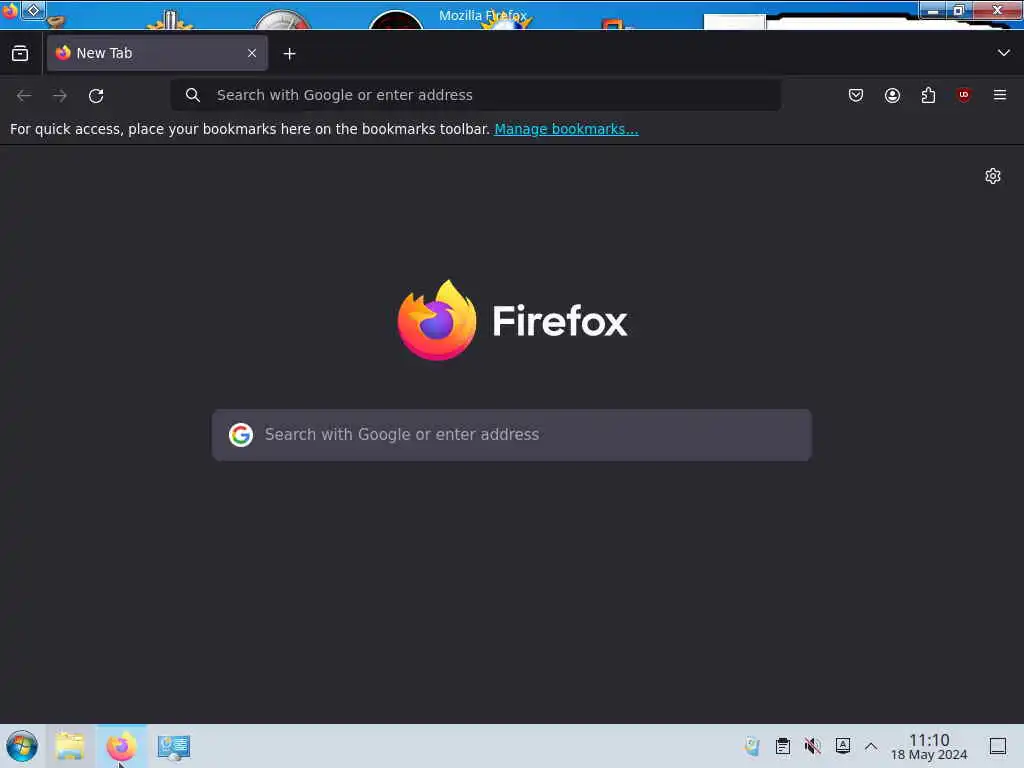Viewport: 1024px width, 768px height.
Task: Select the New Tab tab
Action: point(157,53)
